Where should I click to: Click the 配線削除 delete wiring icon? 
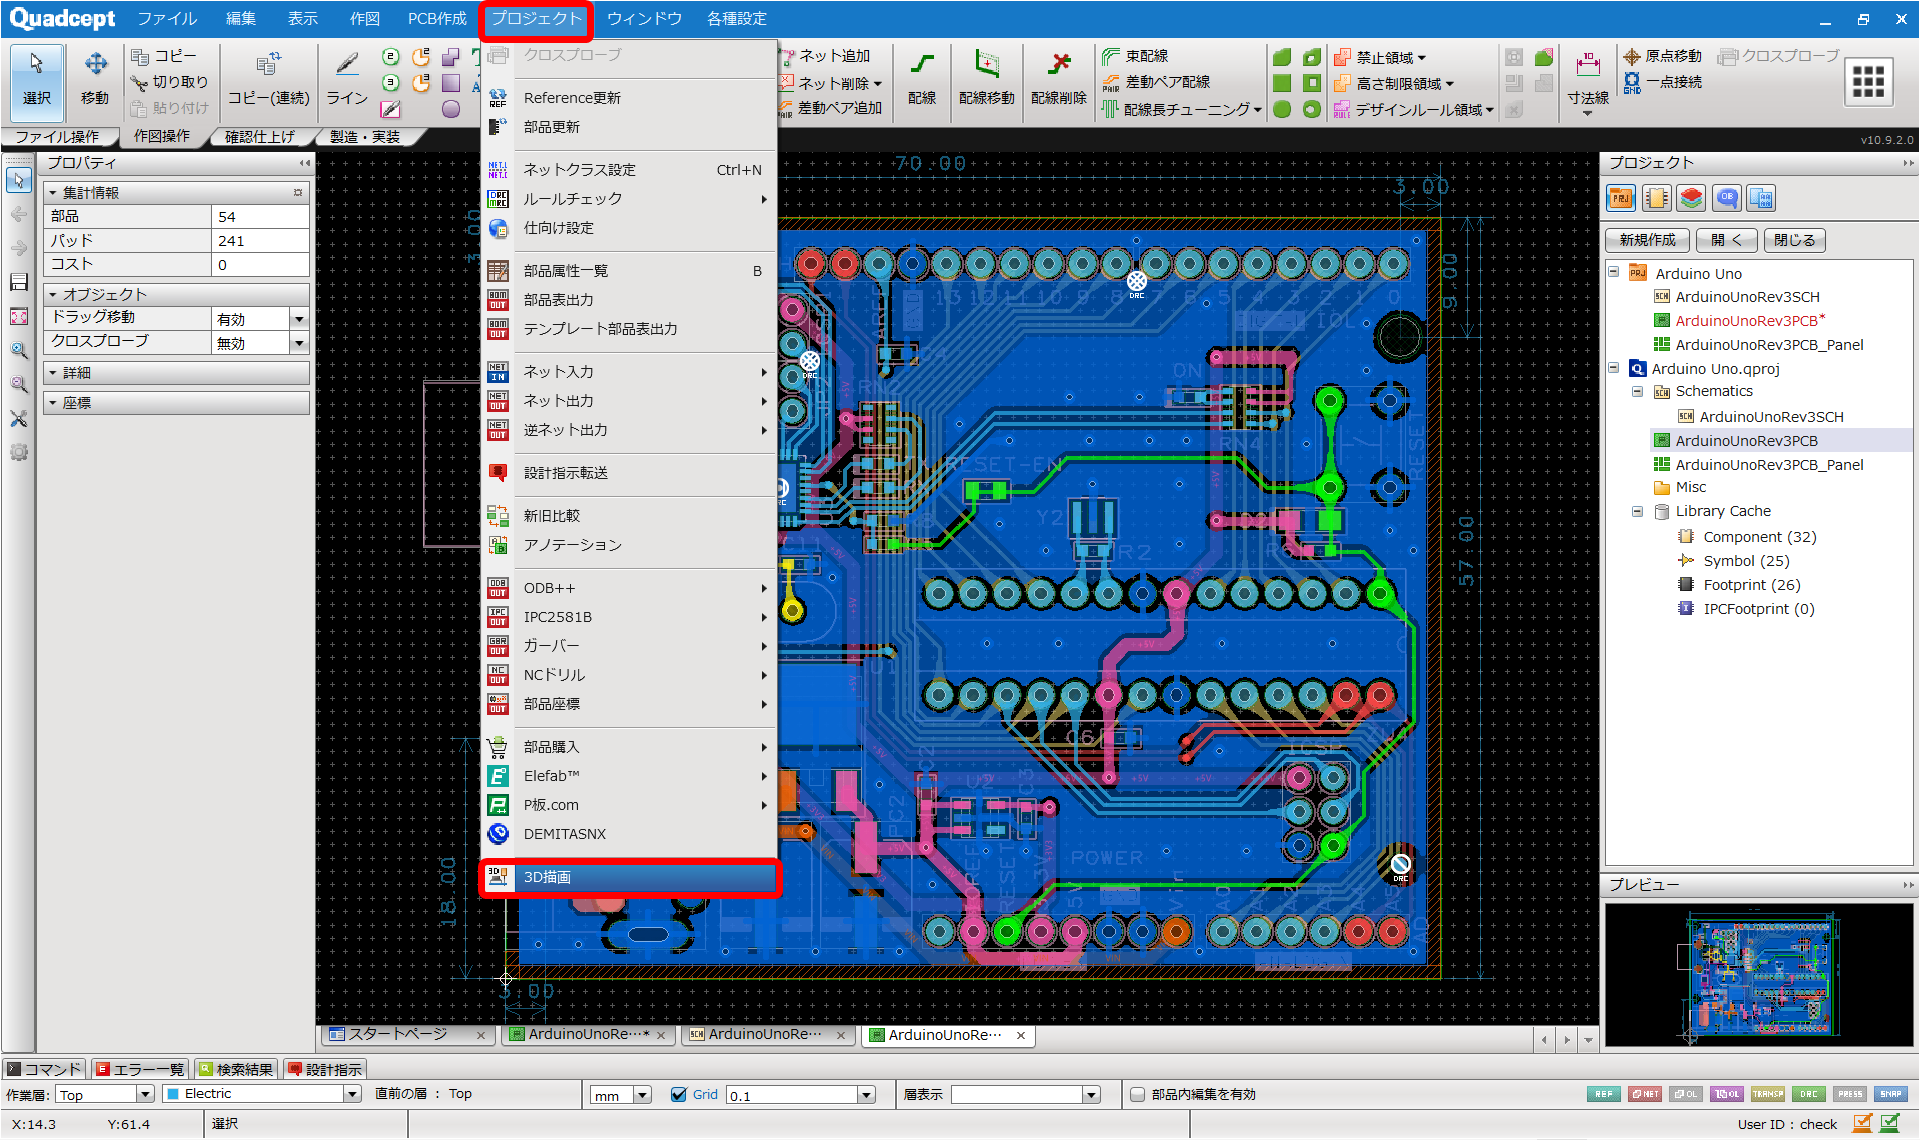pyautogui.click(x=1058, y=80)
